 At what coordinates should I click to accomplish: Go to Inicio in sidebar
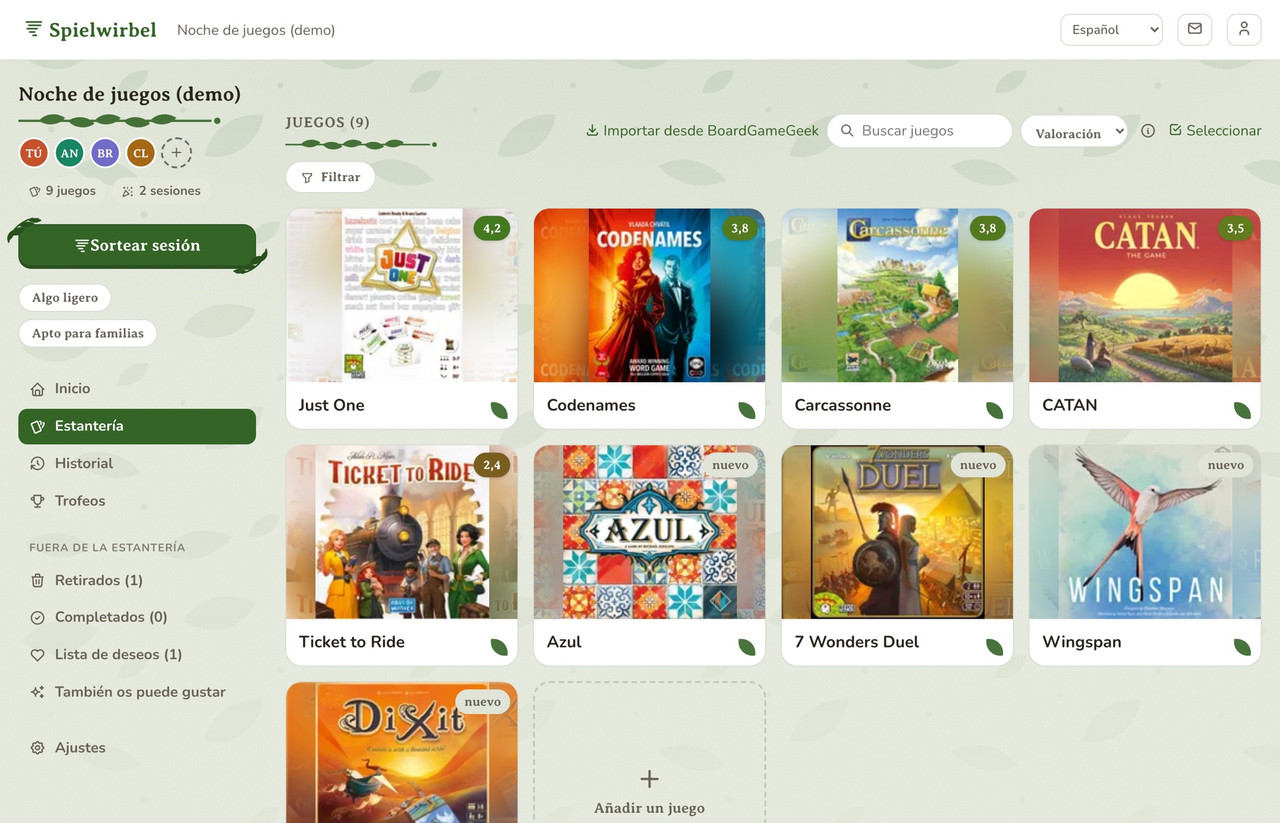[x=137, y=389]
